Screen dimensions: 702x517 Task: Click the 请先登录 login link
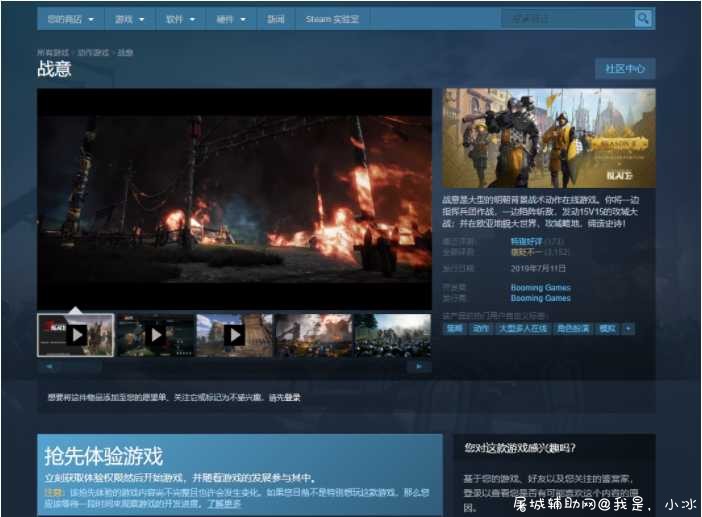[285, 397]
